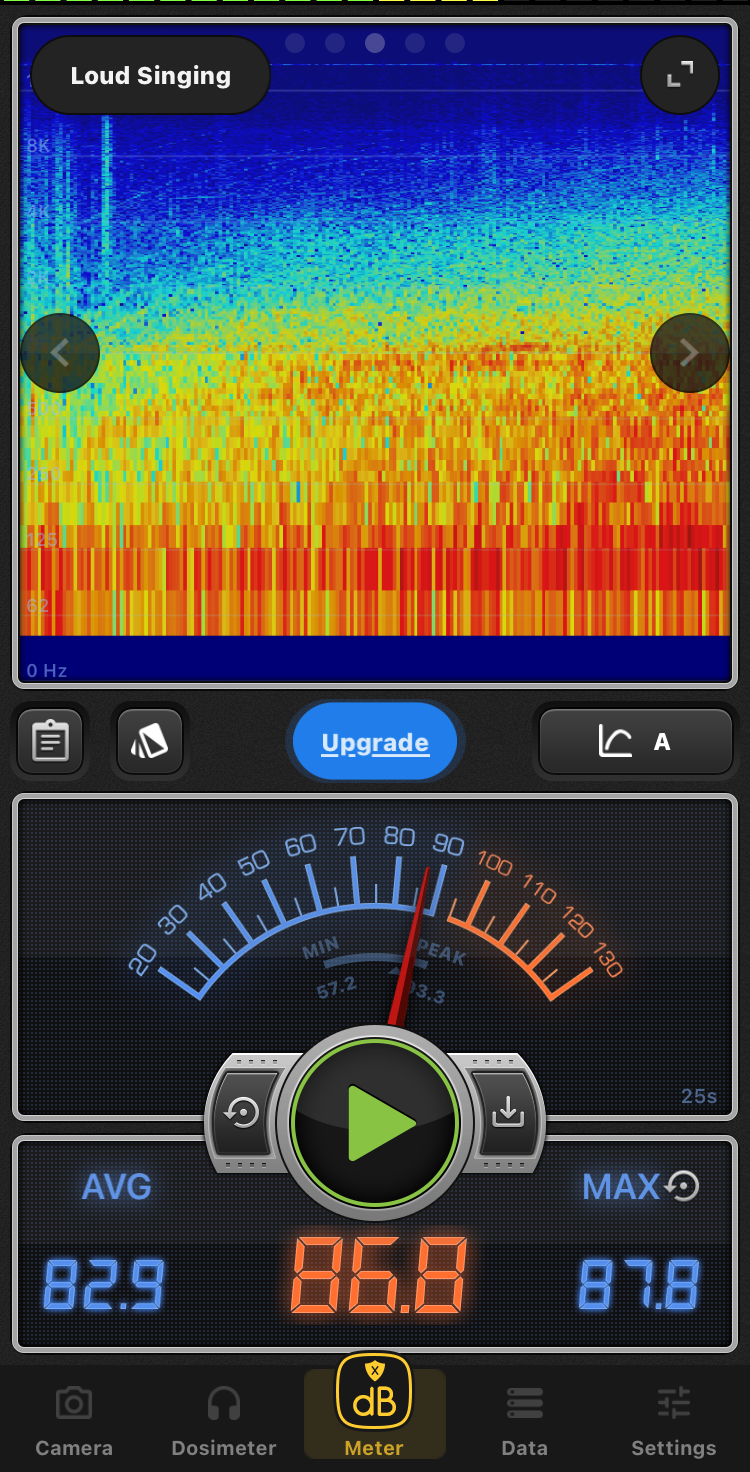Open the A frequency weighting selector
The image size is (750, 1472).
[x=636, y=742]
